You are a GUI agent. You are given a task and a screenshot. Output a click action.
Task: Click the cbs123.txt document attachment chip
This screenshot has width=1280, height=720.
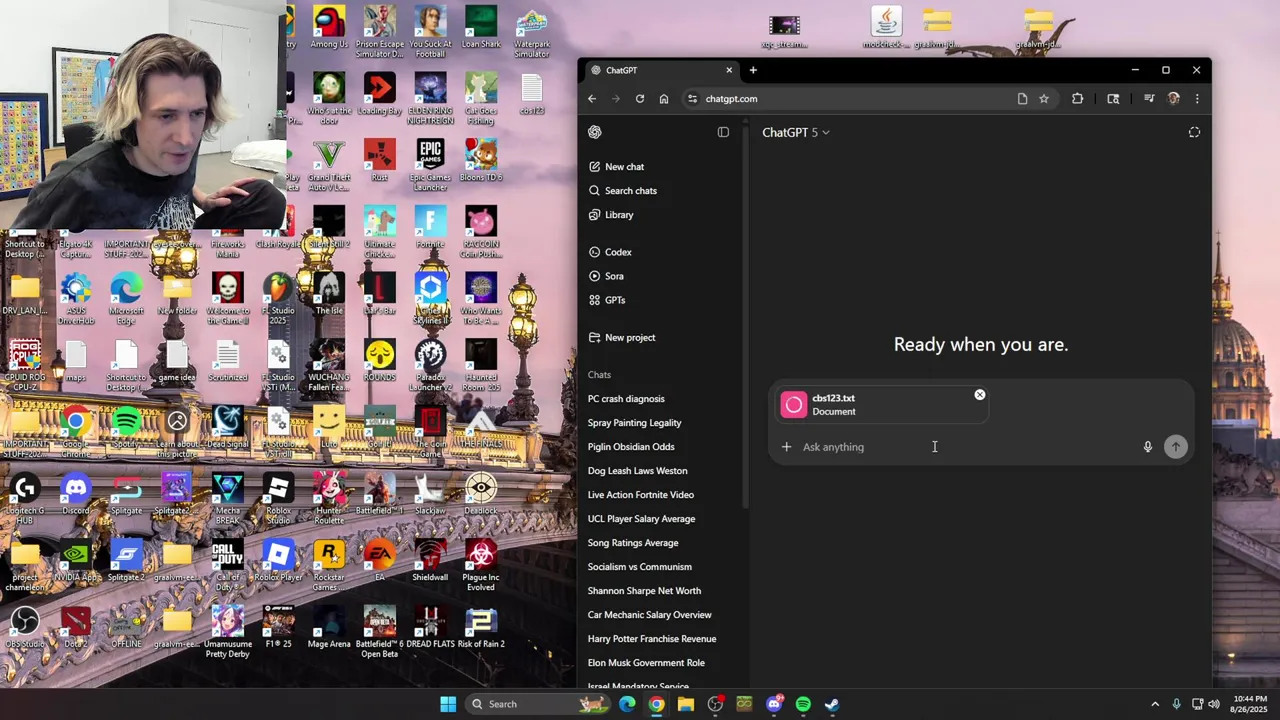pyautogui.click(x=882, y=405)
